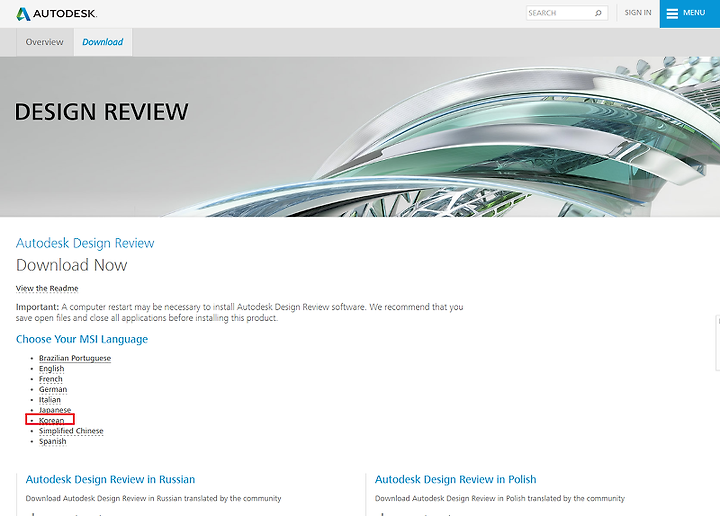Download the Brazilian Portuguese MSI
The width and height of the screenshot is (720, 516).
click(75, 358)
